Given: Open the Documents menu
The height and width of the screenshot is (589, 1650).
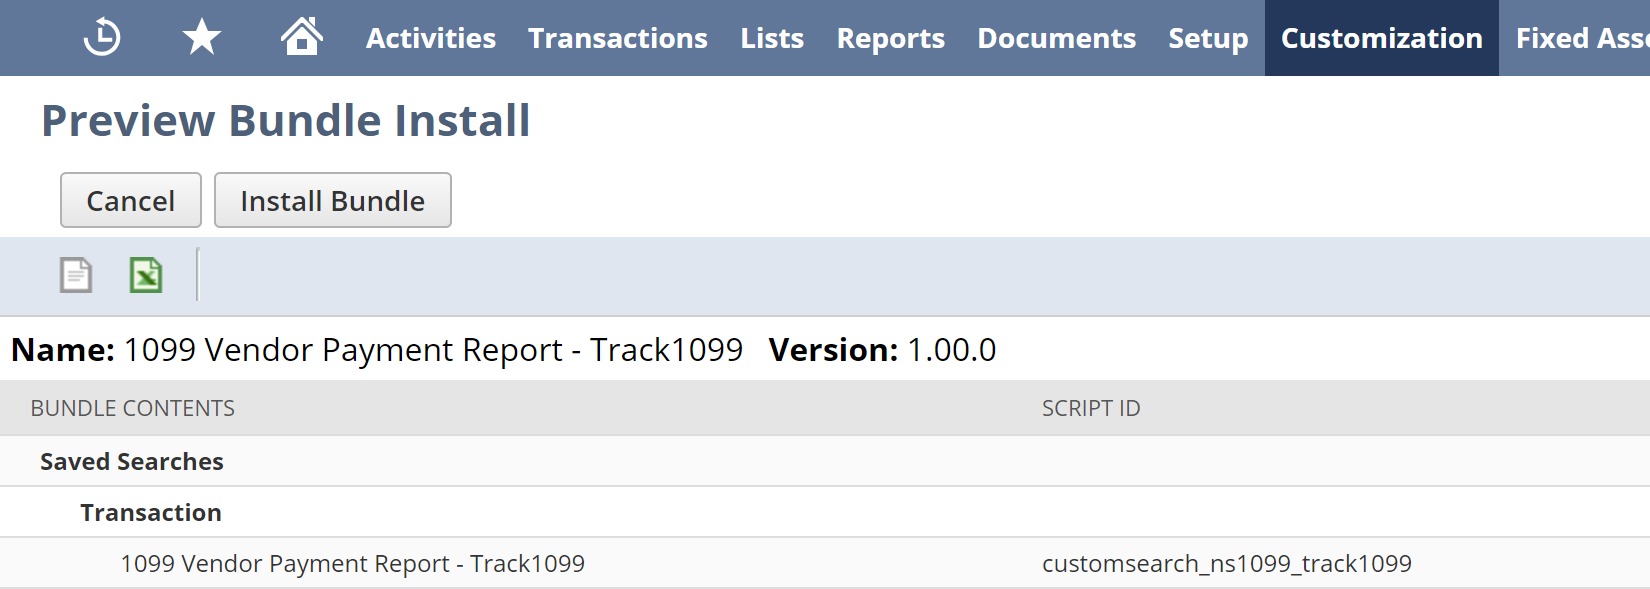Looking at the screenshot, I should (1057, 38).
